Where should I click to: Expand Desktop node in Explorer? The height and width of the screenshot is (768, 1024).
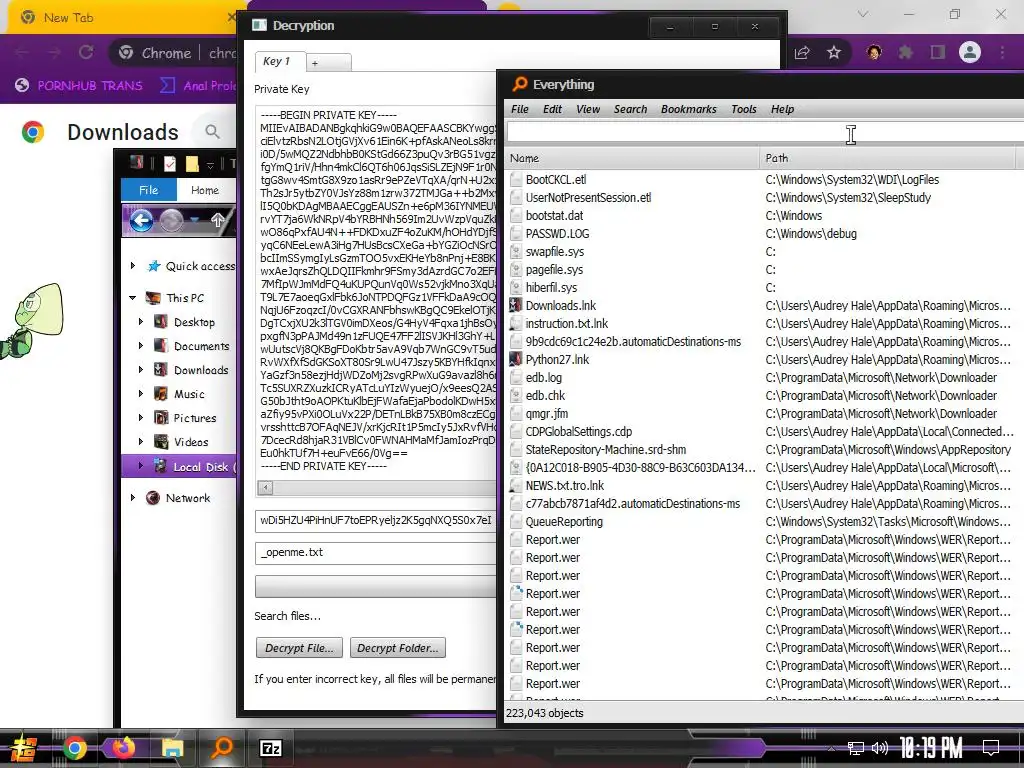coord(140,322)
